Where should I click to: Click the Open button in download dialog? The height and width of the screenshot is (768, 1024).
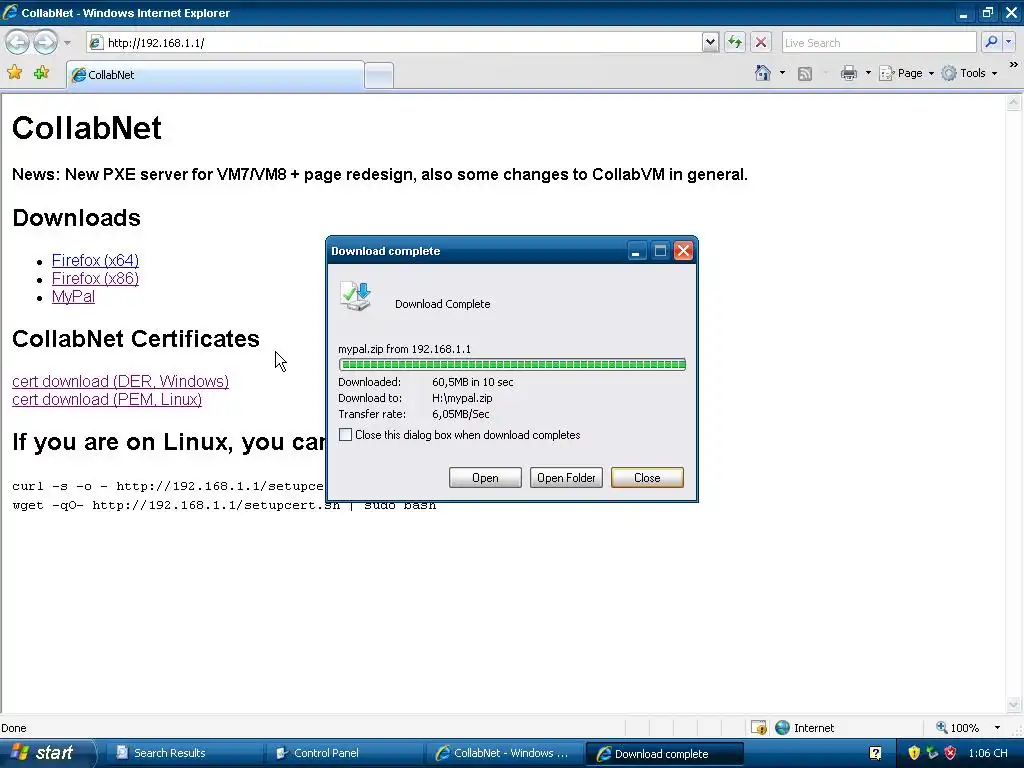[x=485, y=478]
